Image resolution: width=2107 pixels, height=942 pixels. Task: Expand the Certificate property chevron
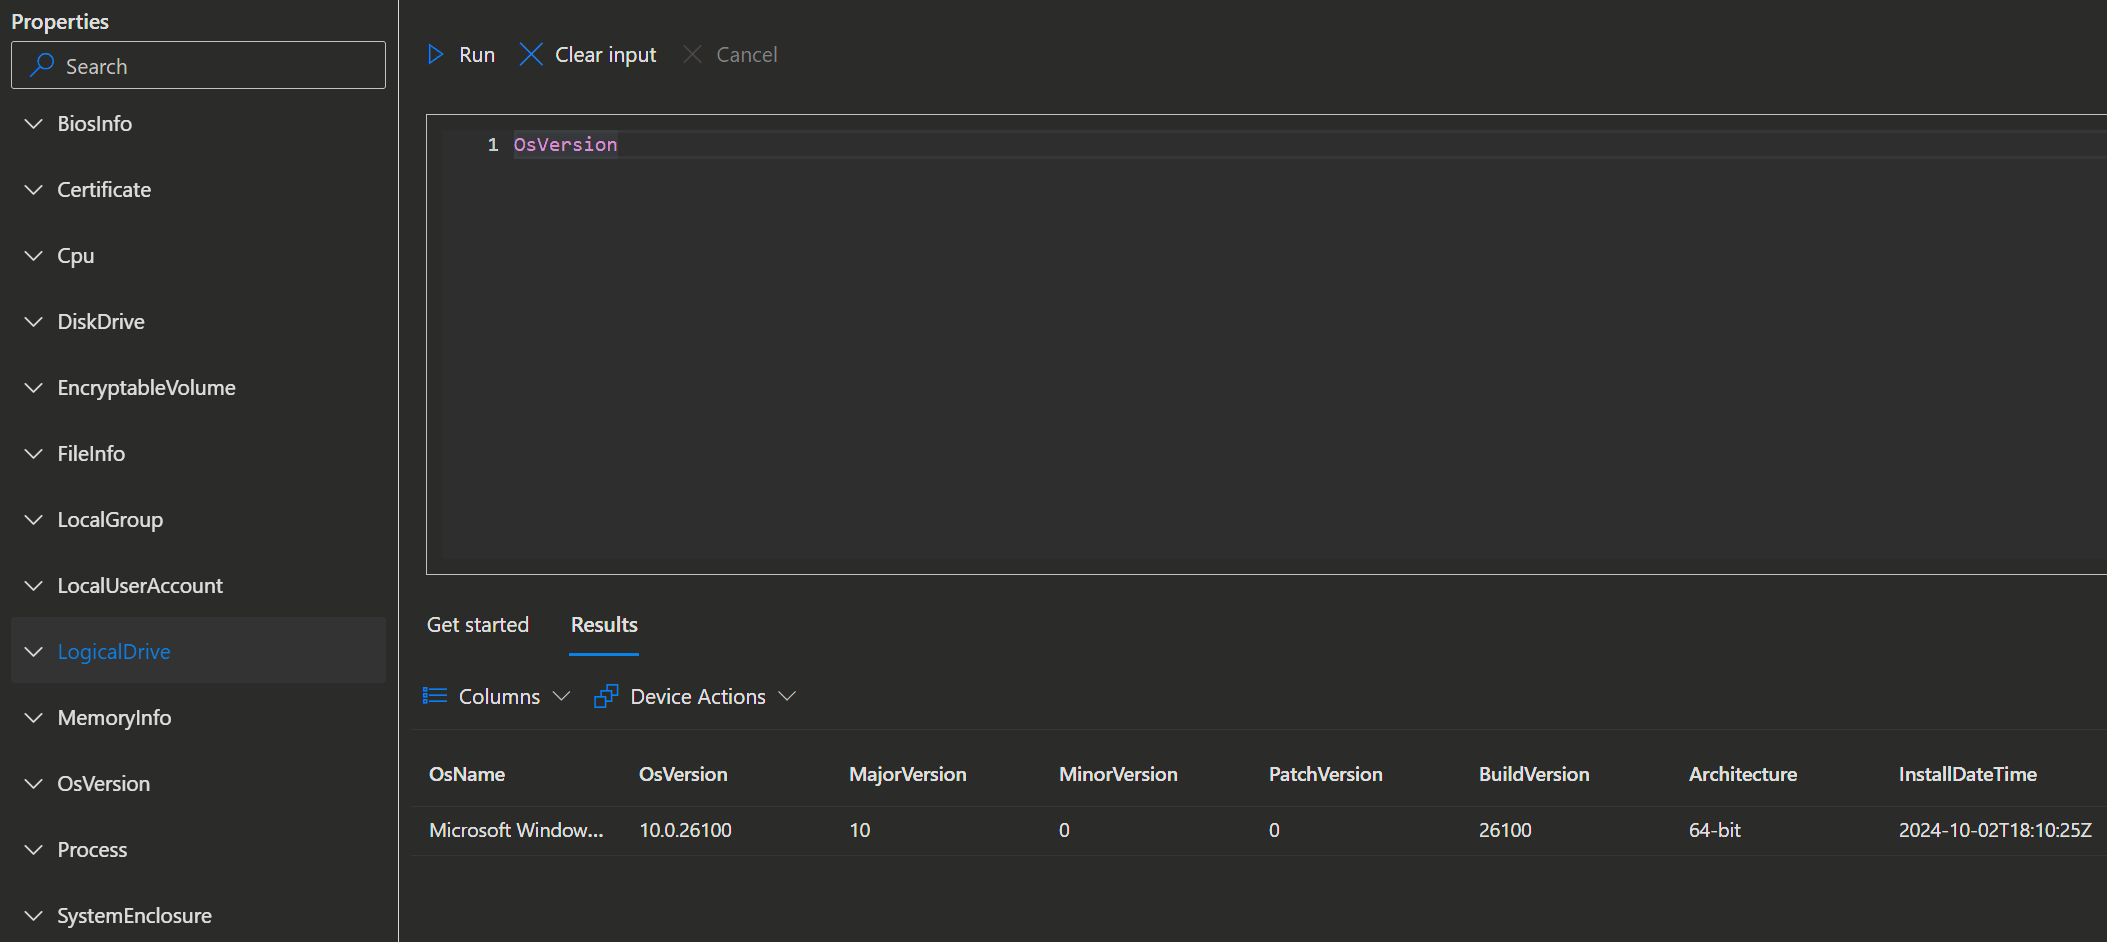(34, 189)
